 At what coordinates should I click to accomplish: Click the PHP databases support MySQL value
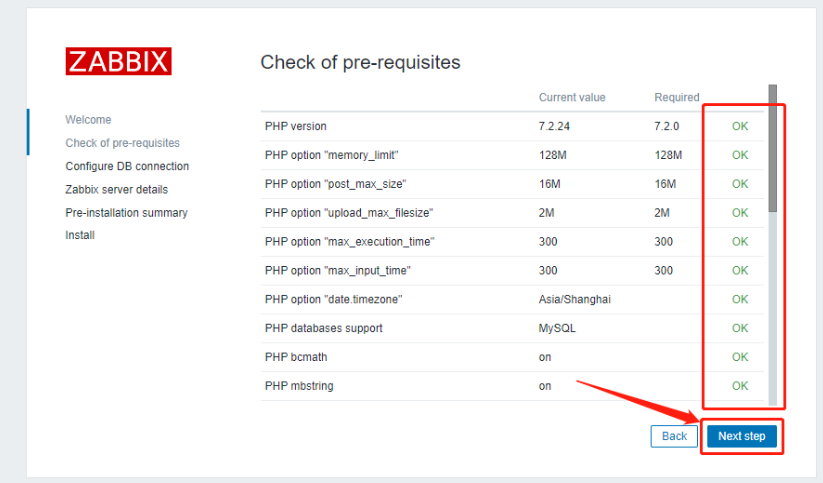pyautogui.click(x=556, y=328)
